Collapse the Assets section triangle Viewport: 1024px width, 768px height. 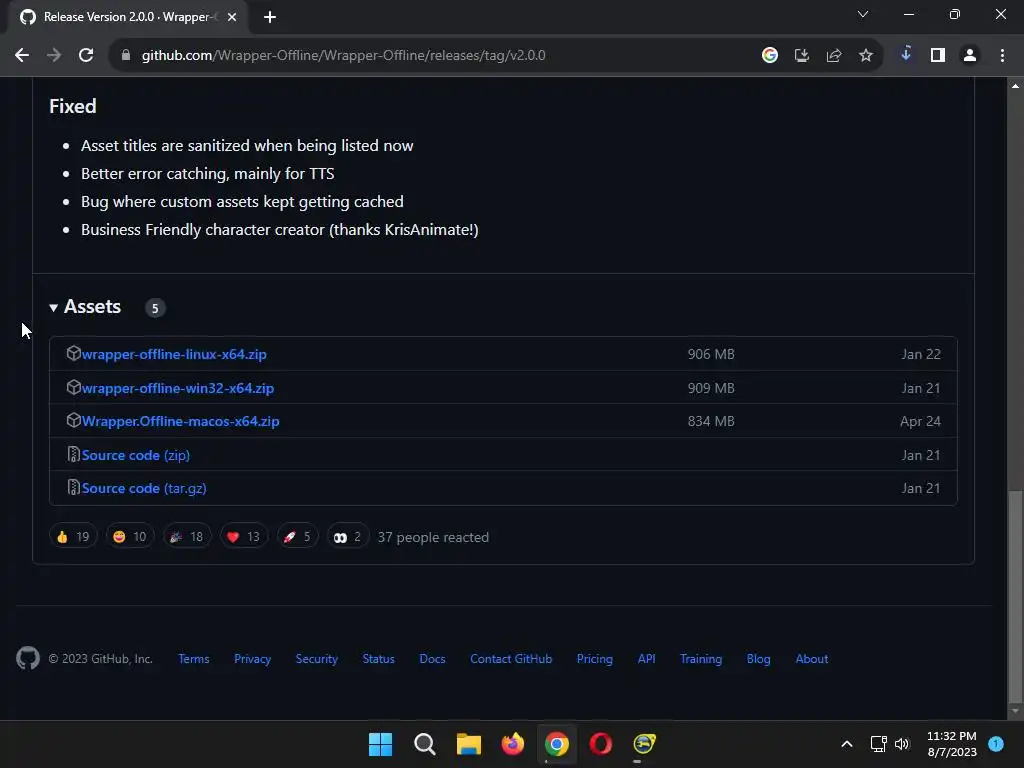(x=54, y=308)
